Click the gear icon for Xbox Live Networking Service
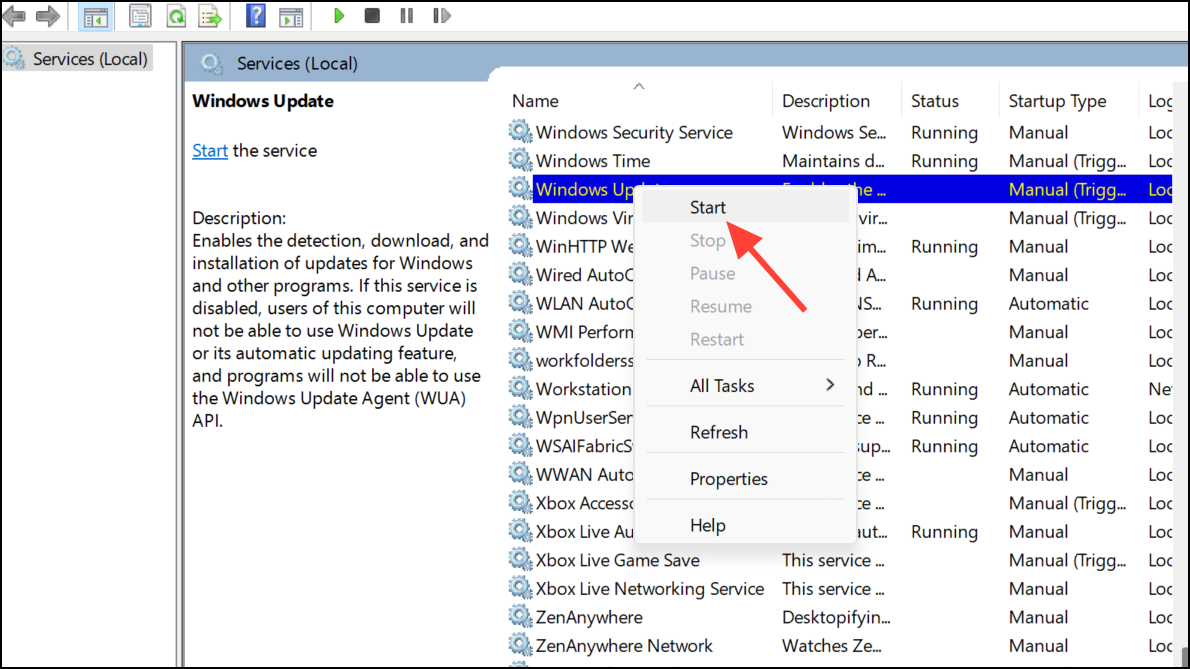Screen dimensions: 1190x669 520,588
